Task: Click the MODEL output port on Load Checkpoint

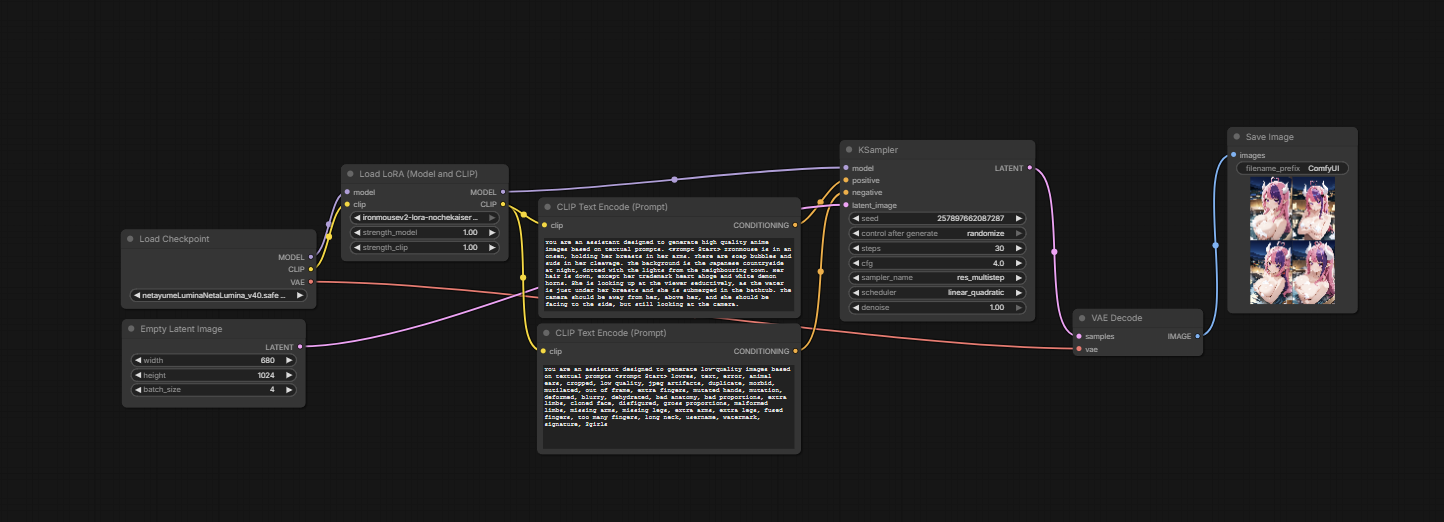Action: pyautogui.click(x=311, y=257)
